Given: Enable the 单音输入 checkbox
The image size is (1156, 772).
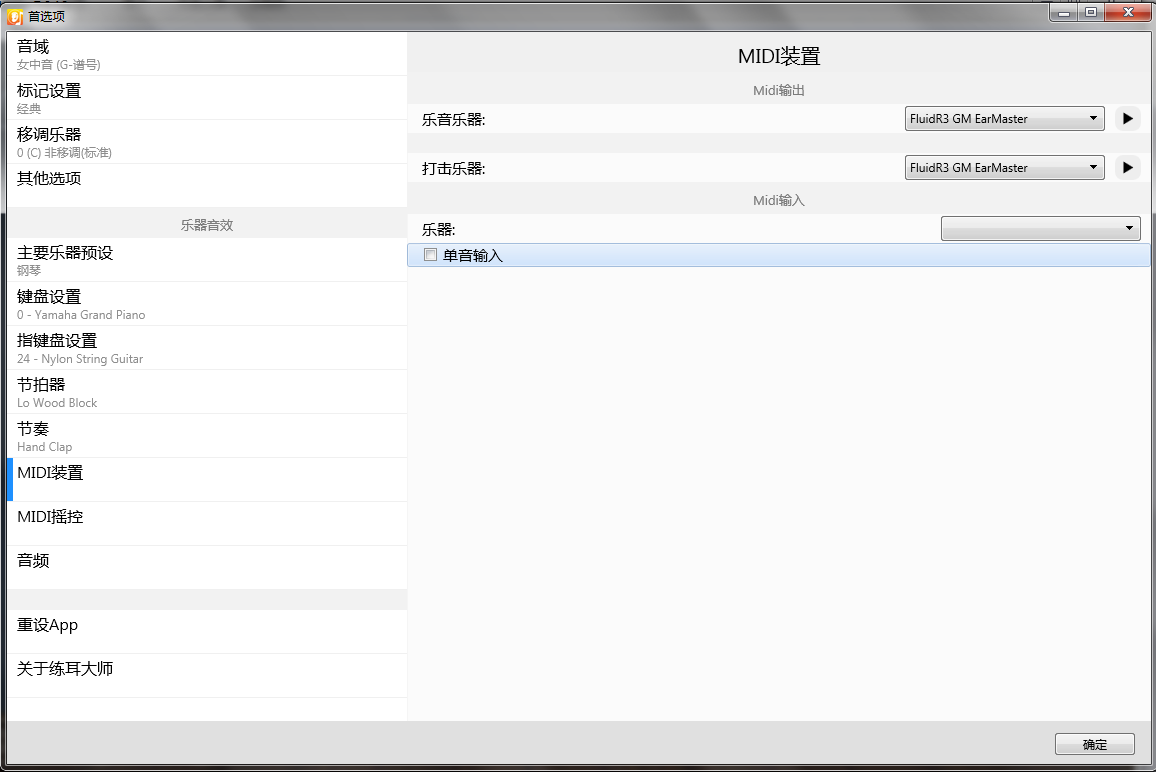Looking at the screenshot, I should click(431, 255).
